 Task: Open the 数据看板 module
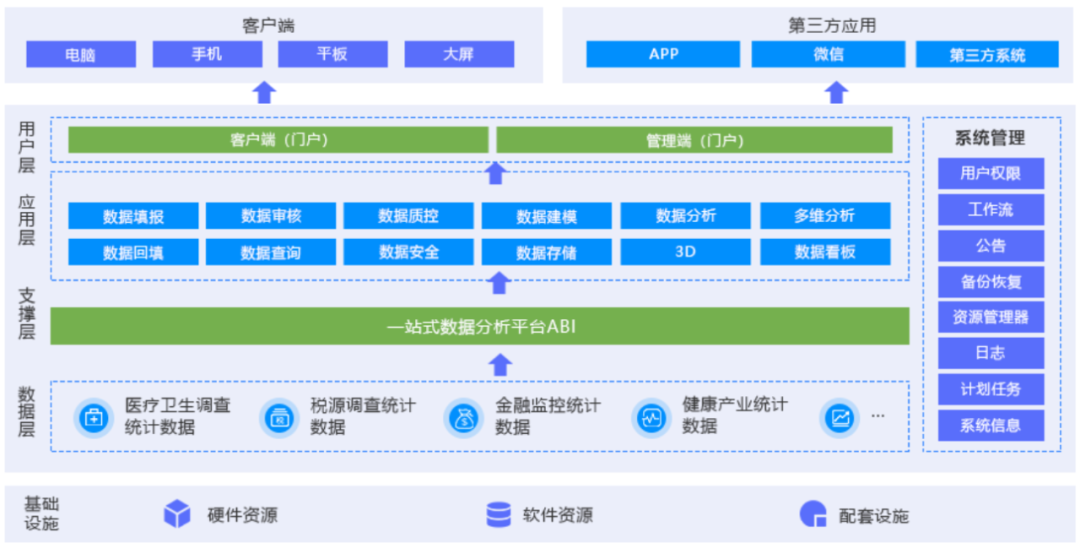[825, 252]
